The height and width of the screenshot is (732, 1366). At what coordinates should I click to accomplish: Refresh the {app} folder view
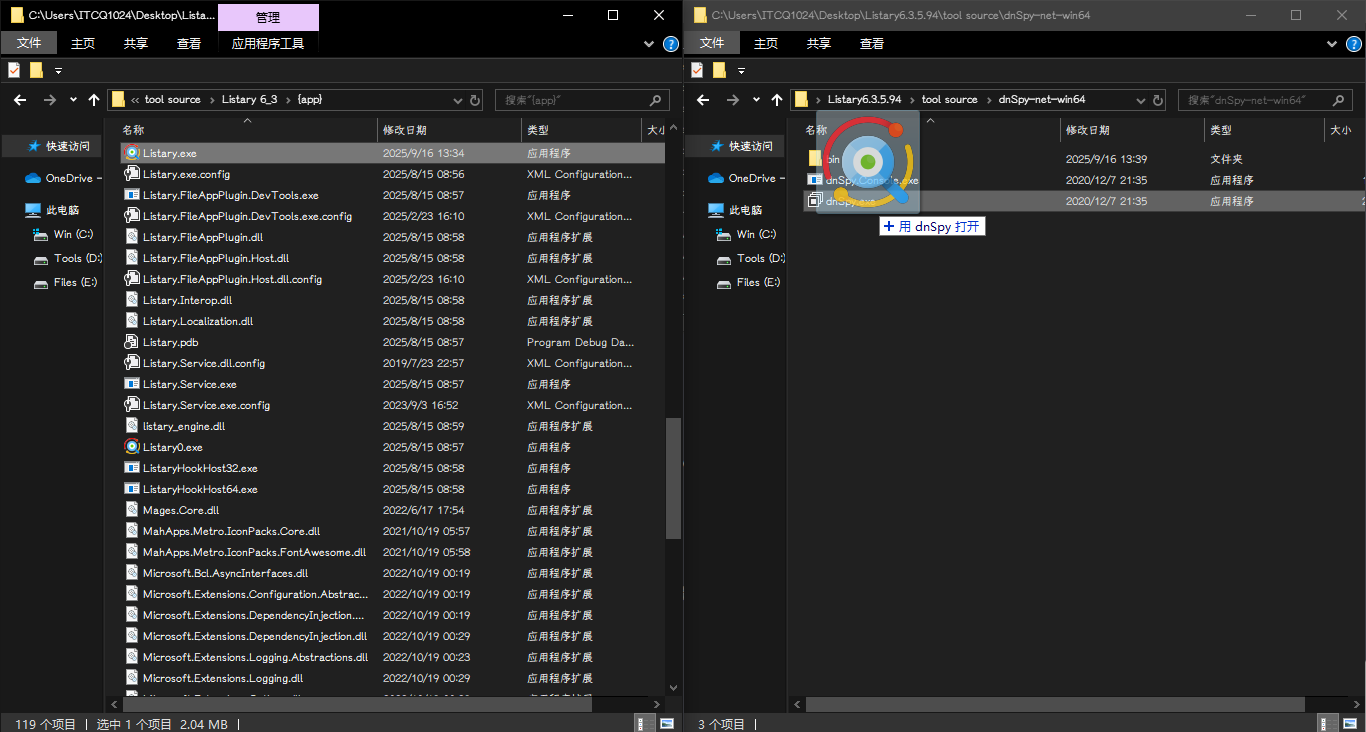click(474, 100)
